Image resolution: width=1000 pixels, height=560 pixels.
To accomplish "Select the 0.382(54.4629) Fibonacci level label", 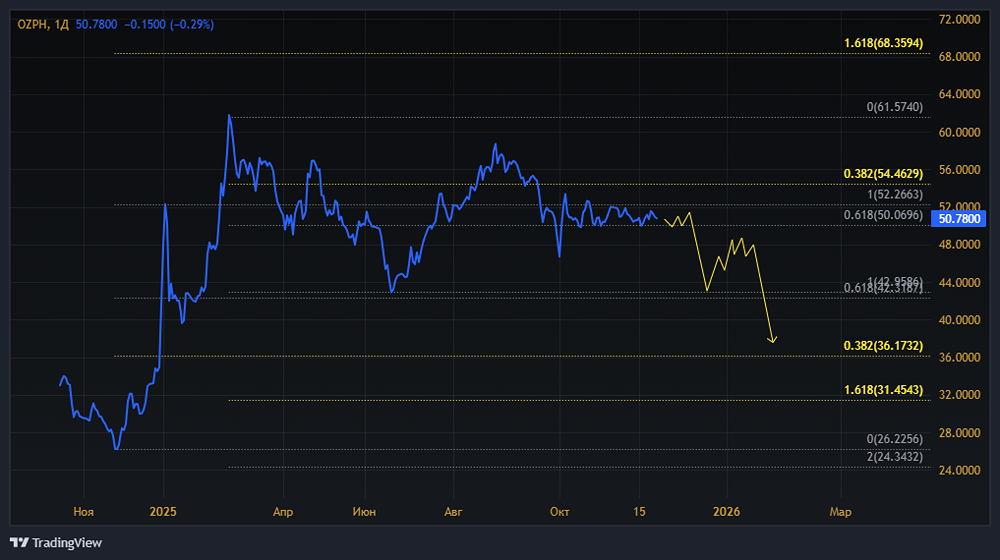I will (x=883, y=174).
